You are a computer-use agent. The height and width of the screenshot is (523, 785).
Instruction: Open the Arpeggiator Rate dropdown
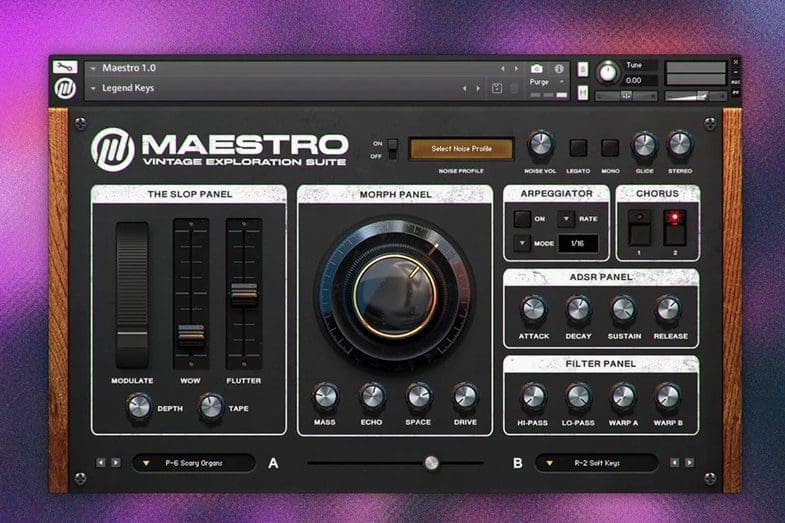click(x=567, y=219)
